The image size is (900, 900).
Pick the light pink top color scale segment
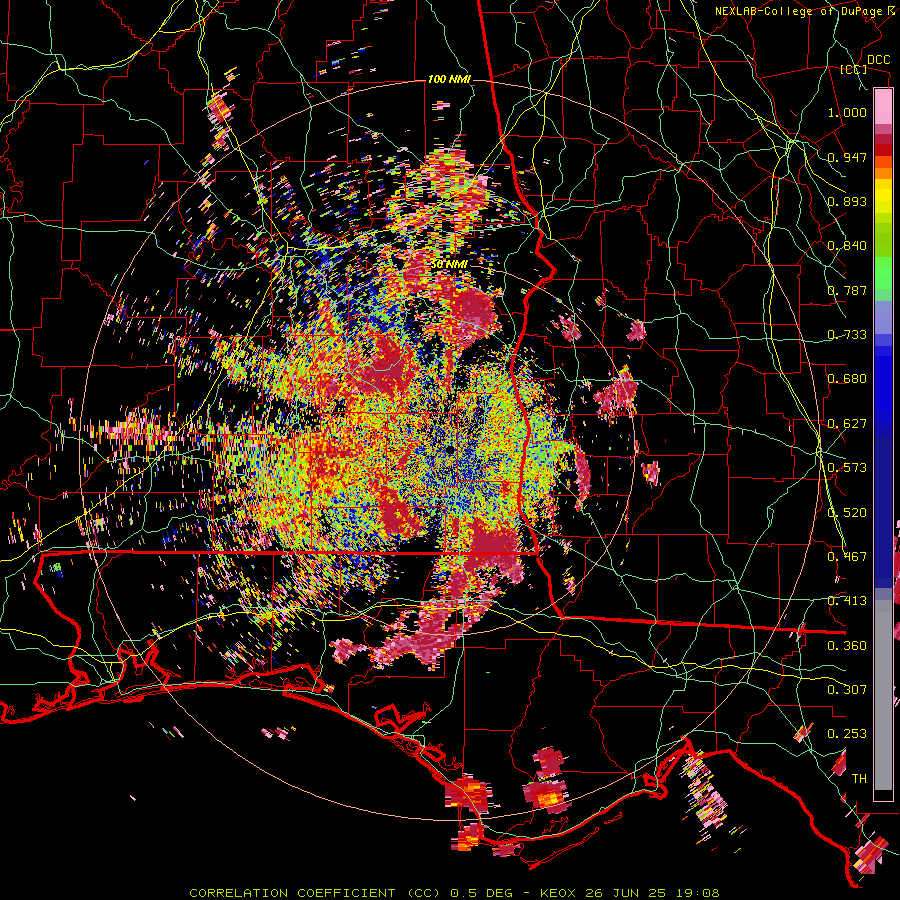[x=883, y=106]
